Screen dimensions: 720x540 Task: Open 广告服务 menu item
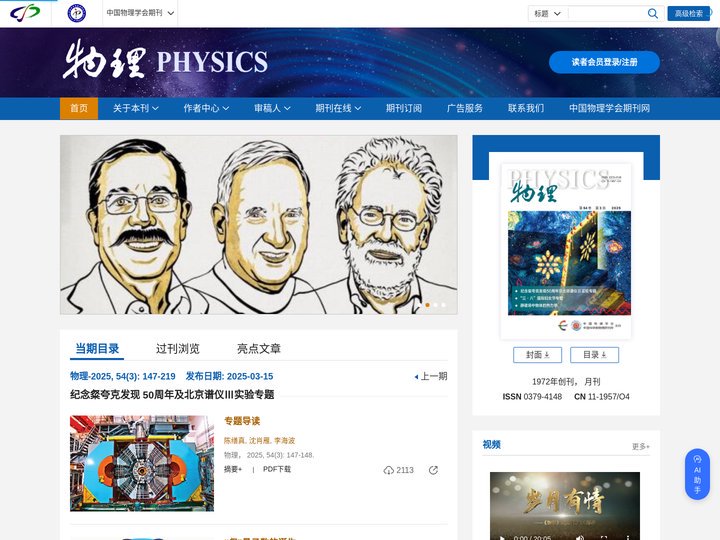point(465,108)
